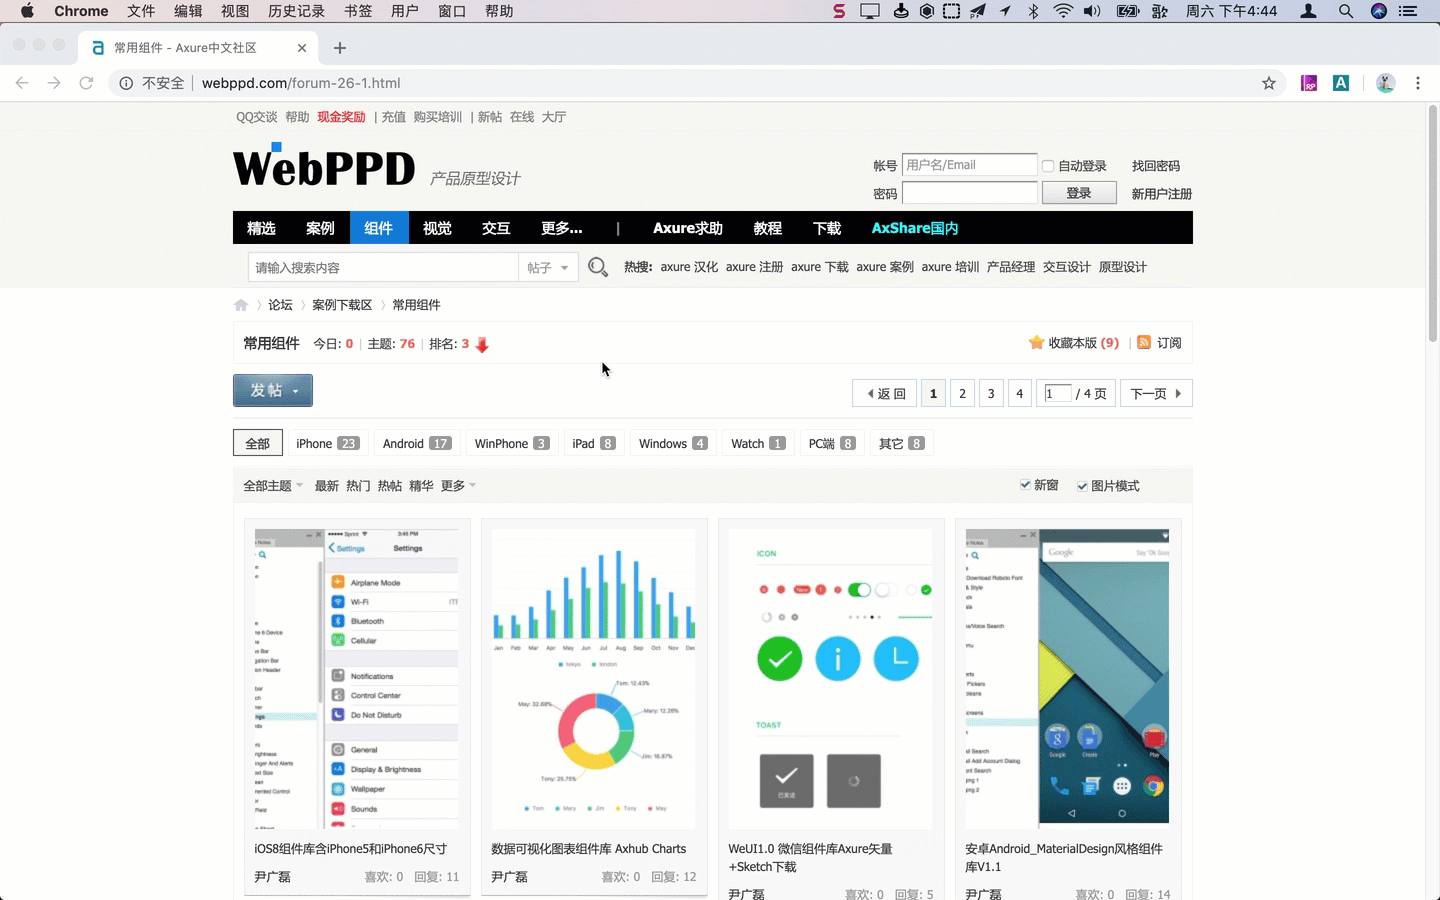This screenshot has width=1440, height=900.
Task: Open the volume control in the menu bar
Action: 1092,11
